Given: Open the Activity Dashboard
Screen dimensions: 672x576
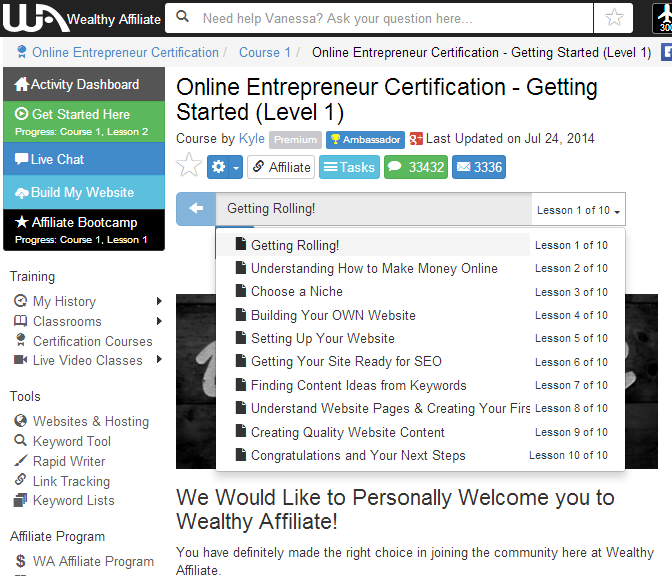Looking at the screenshot, I should 84,84.
